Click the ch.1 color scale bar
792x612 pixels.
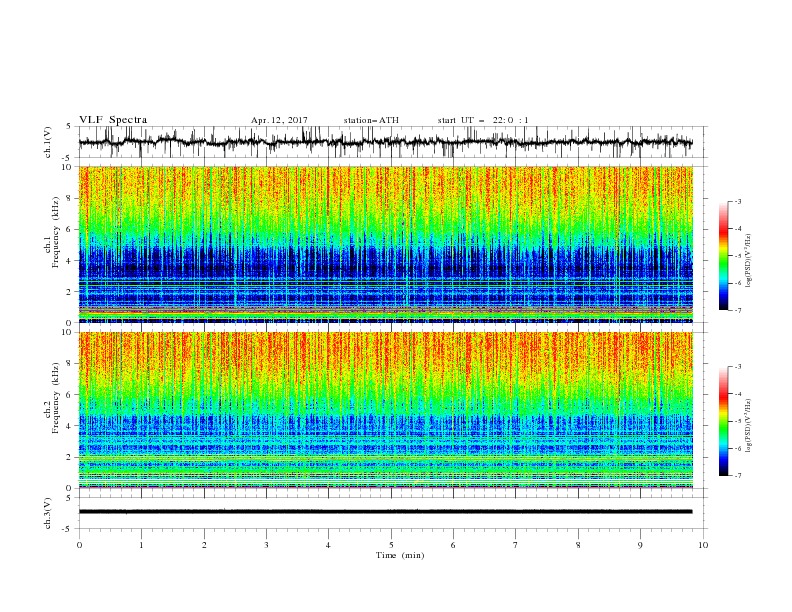point(723,256)
